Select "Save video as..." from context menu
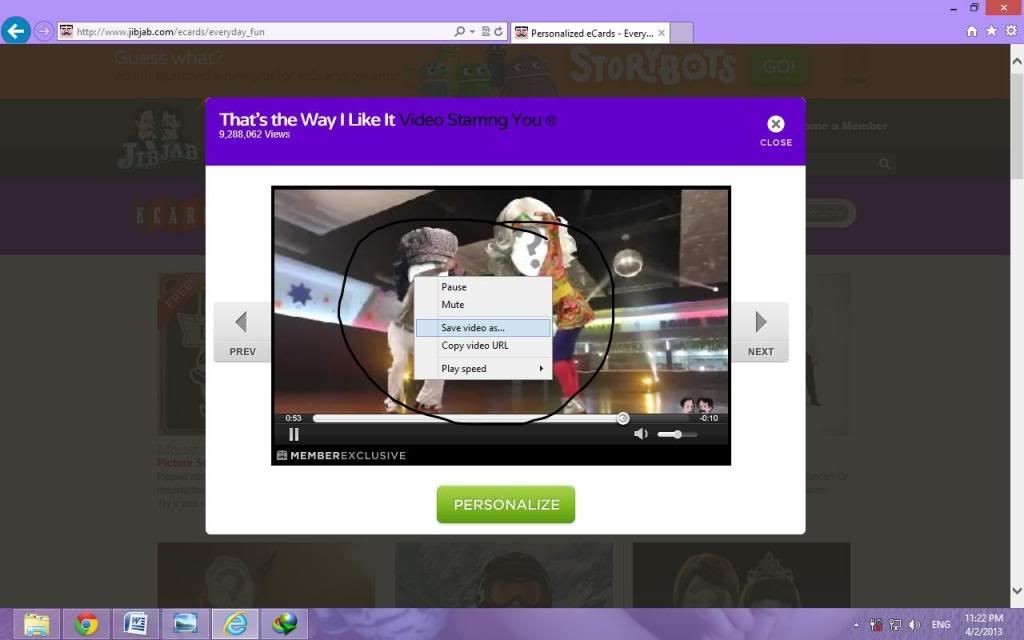Image resolution: width=1024 pixels, height=640 pixels. pyautogui.click(x=484, y=328)
